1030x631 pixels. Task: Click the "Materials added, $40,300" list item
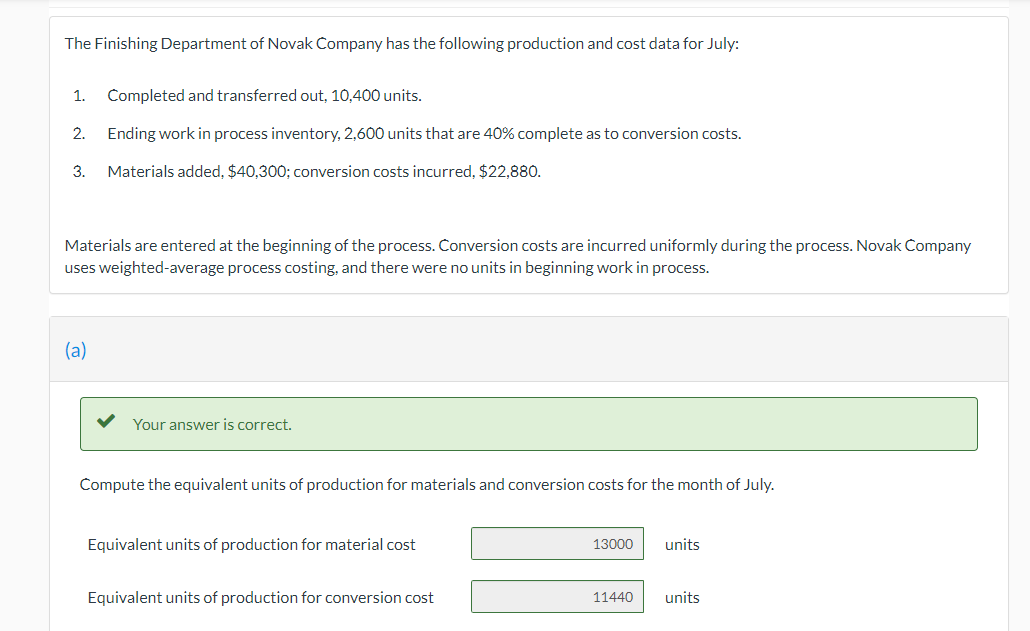[324, 171]
